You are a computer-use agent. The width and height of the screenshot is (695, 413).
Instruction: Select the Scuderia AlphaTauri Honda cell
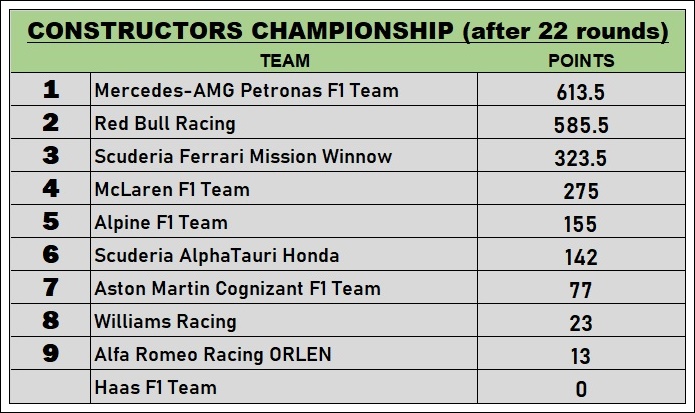point(217,256)
